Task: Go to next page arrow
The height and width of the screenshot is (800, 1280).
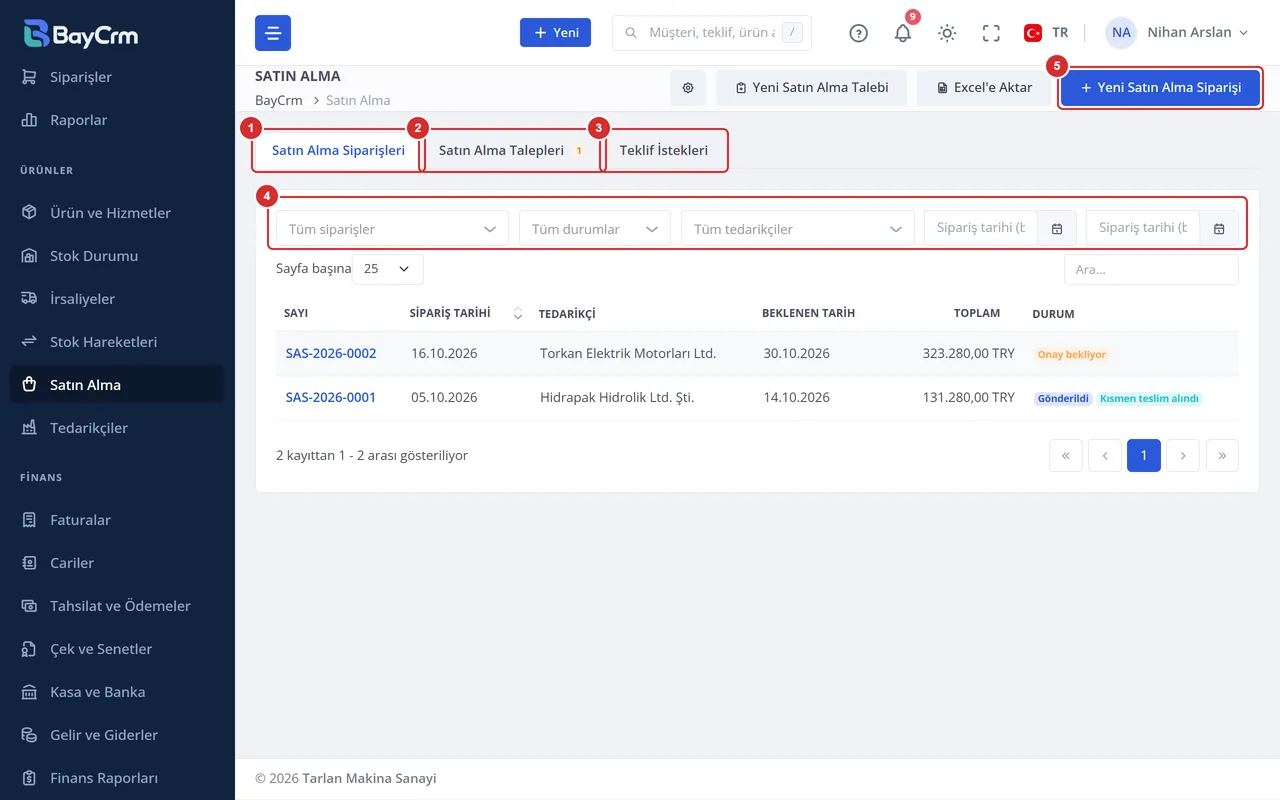Action: [x=1183, y=455]
